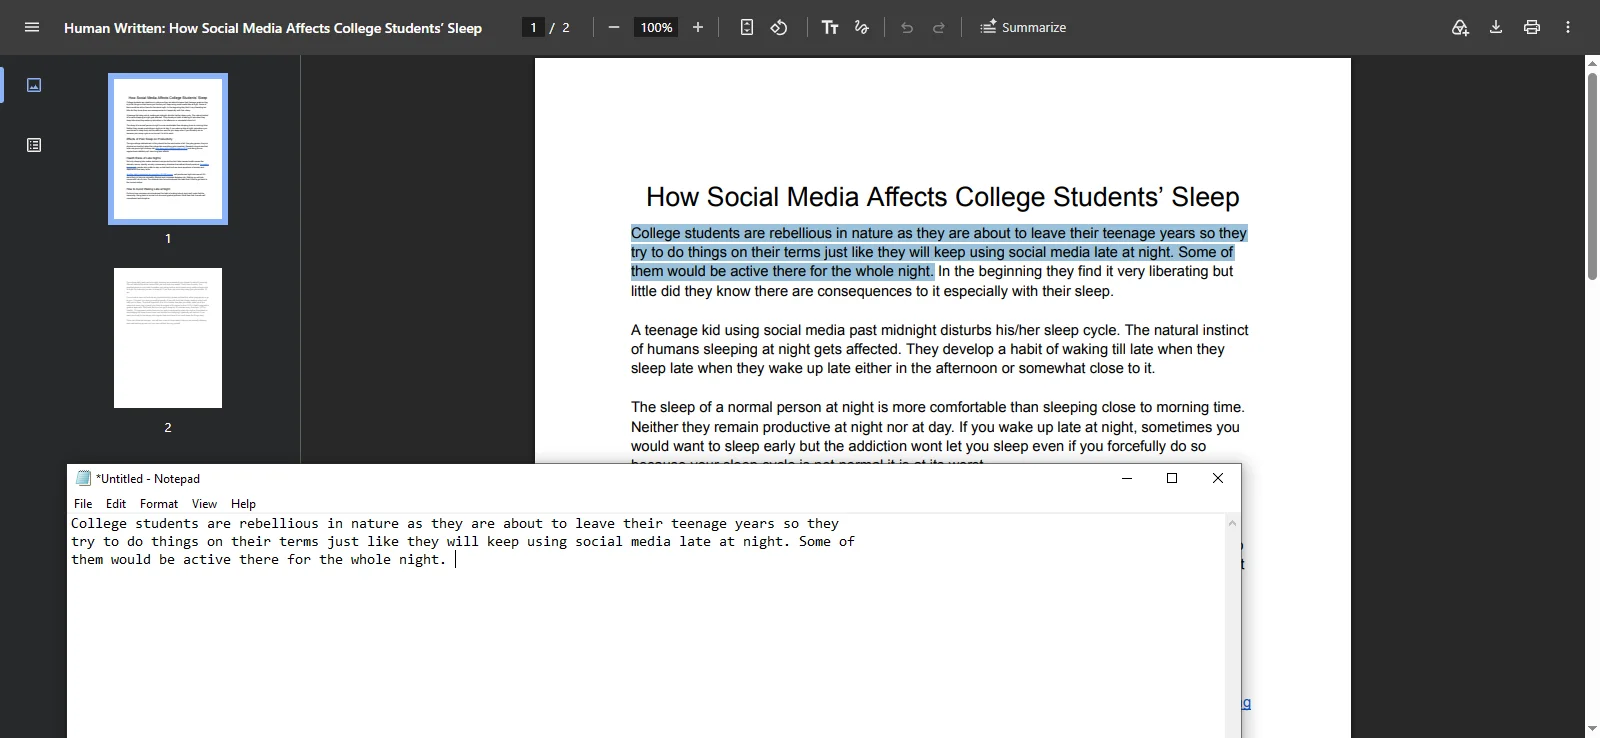Minimize the Notepad window

point(1127,478)
